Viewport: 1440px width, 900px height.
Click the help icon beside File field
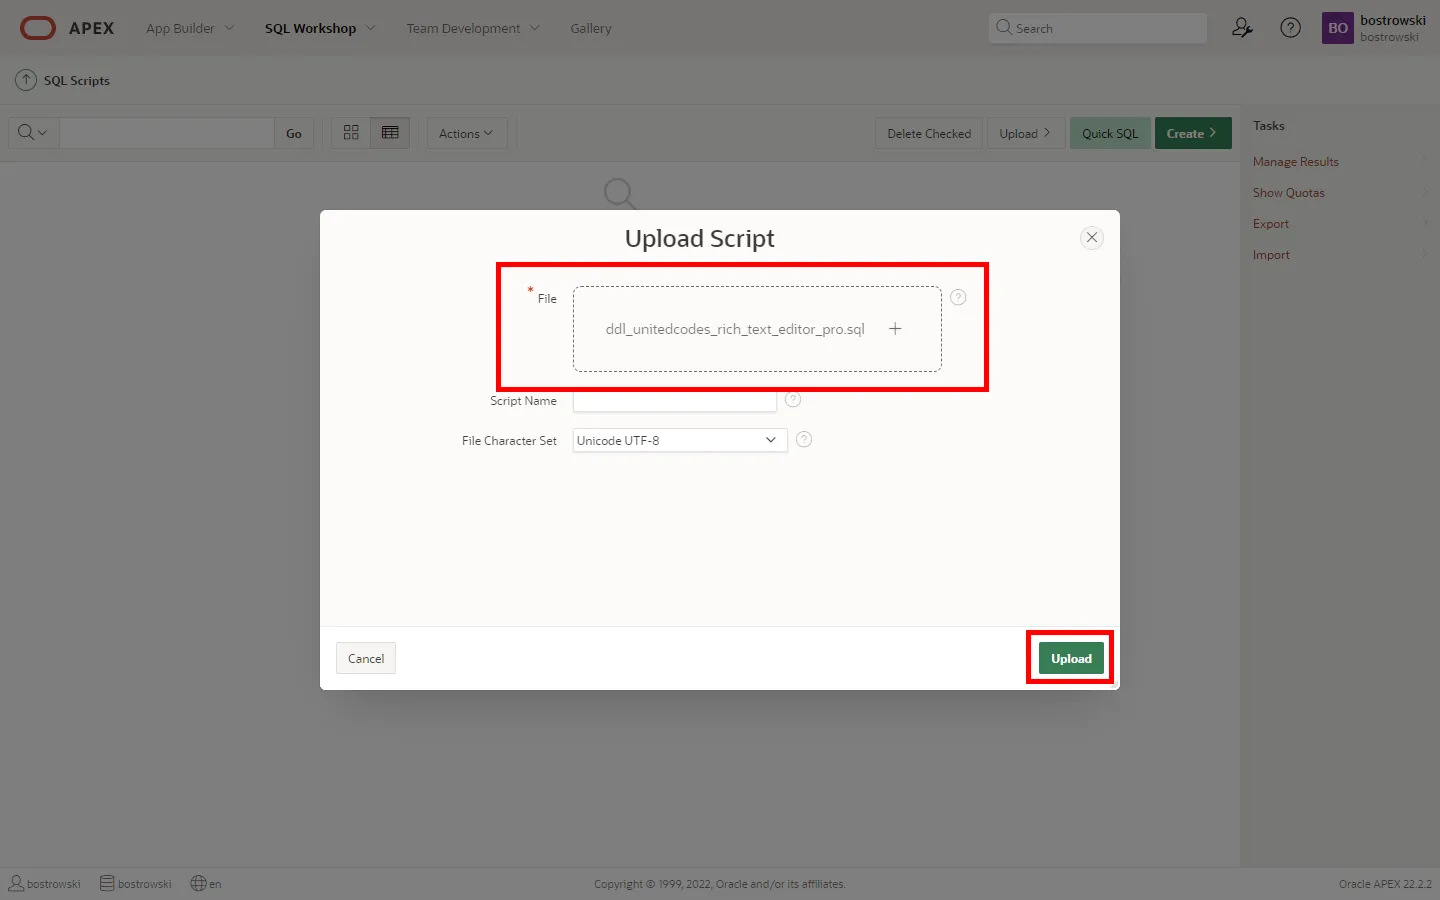[958, 297]
